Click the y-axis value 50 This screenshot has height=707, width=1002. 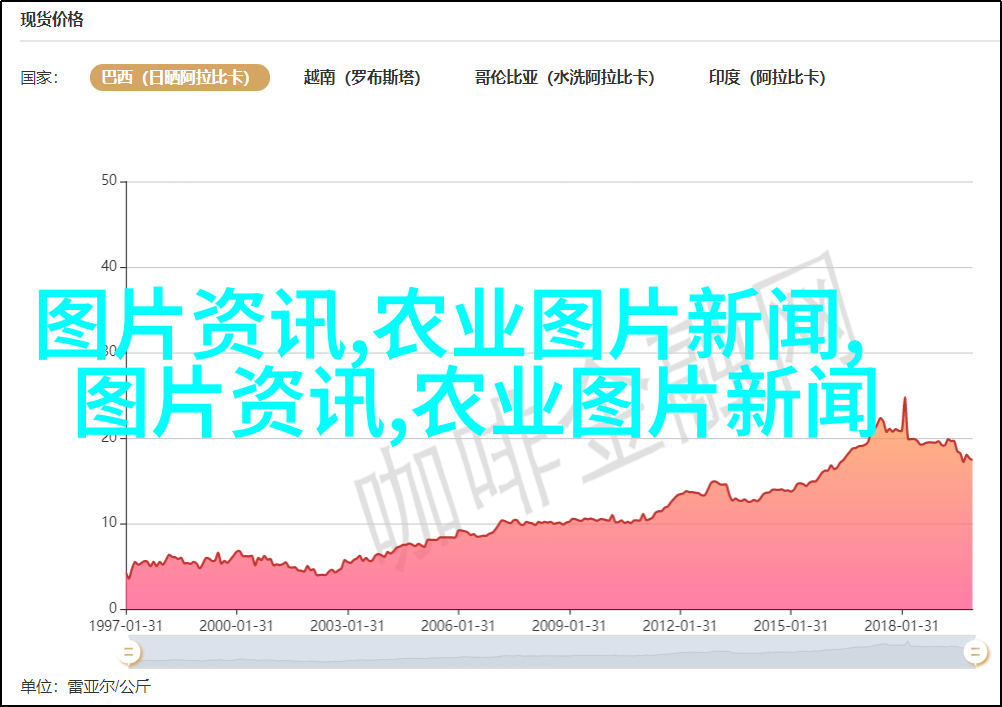click(x=109, y=181)
